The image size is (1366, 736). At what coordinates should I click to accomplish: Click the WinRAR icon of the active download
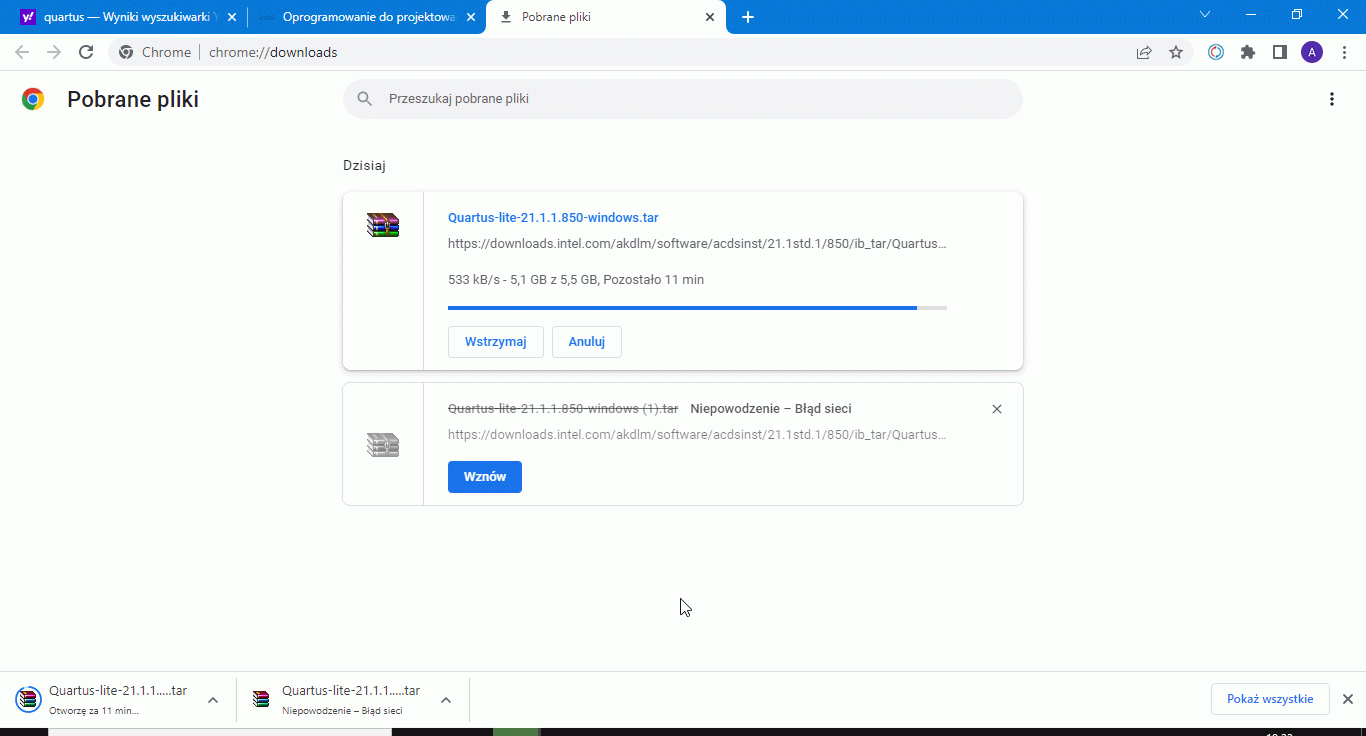pyautogui.click(x=383, y=225)
